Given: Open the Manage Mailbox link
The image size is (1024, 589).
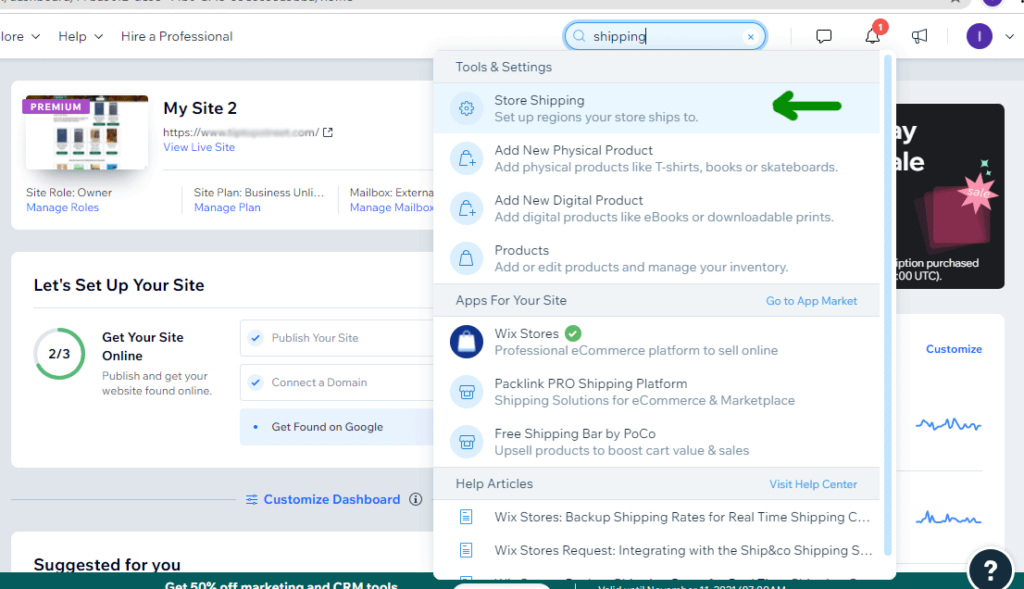Looking at the screenshot, I should pyautogui.click(x=391, y=208).
